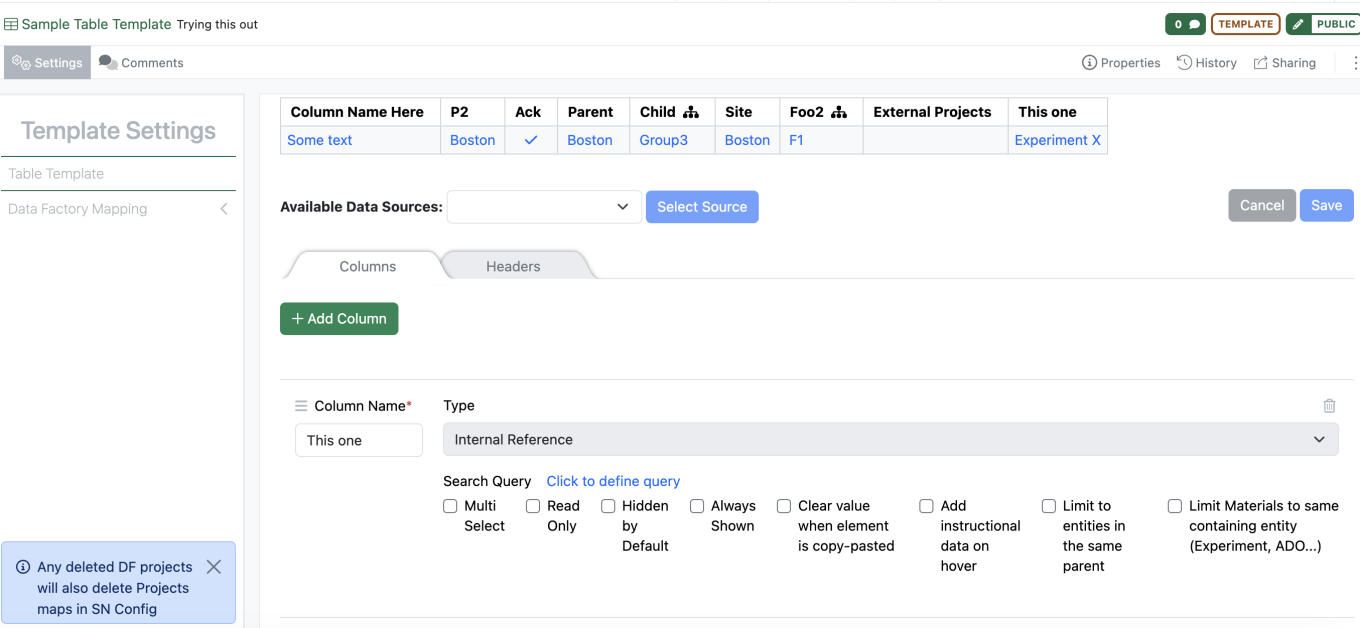Switch to the Headers tab

click(513, 266)
